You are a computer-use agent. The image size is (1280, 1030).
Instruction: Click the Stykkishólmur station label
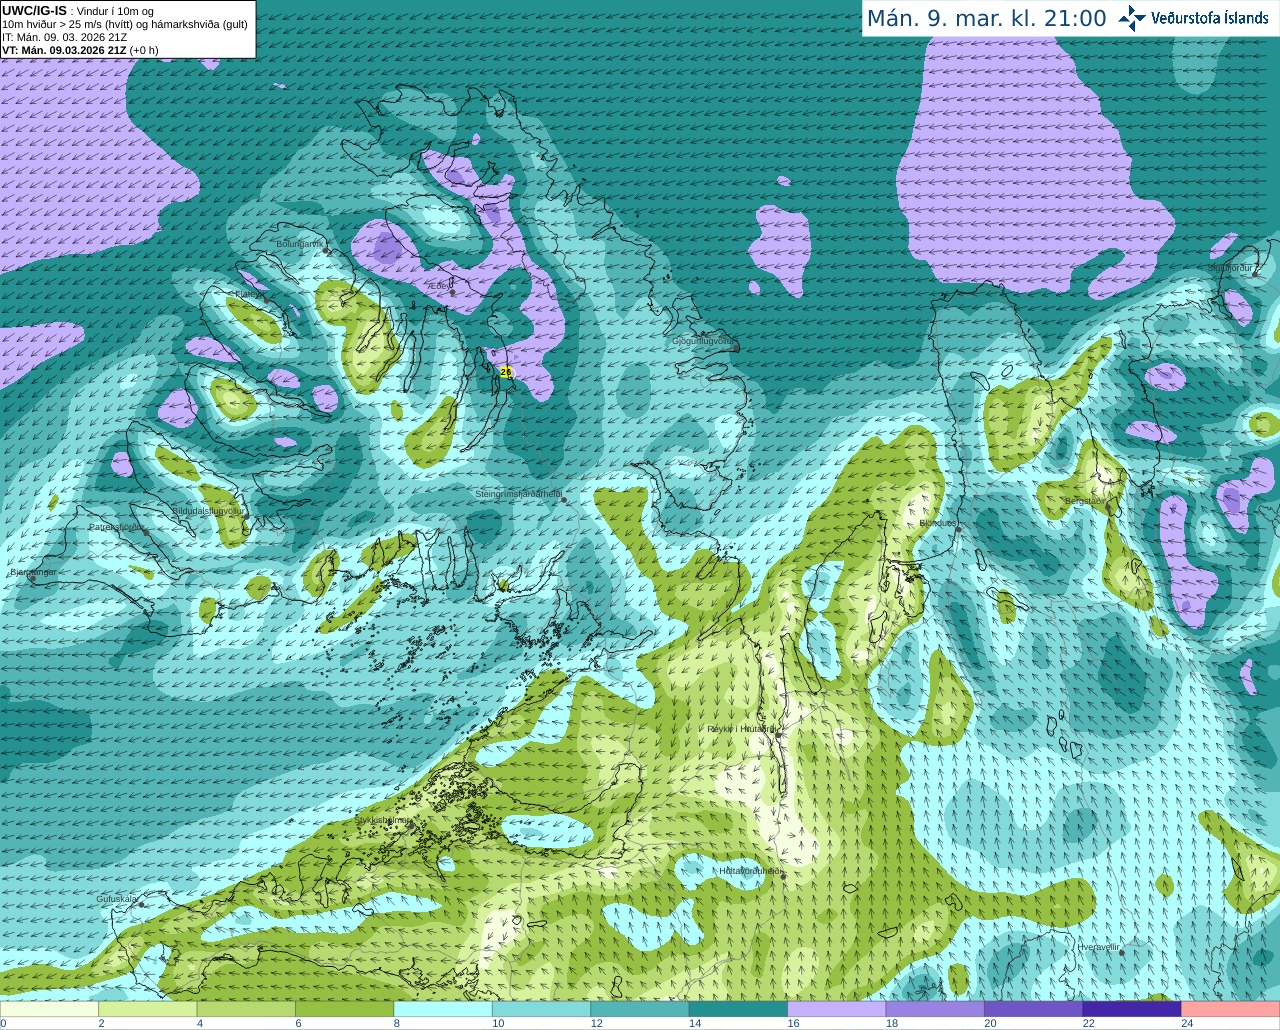click(382, 820)
